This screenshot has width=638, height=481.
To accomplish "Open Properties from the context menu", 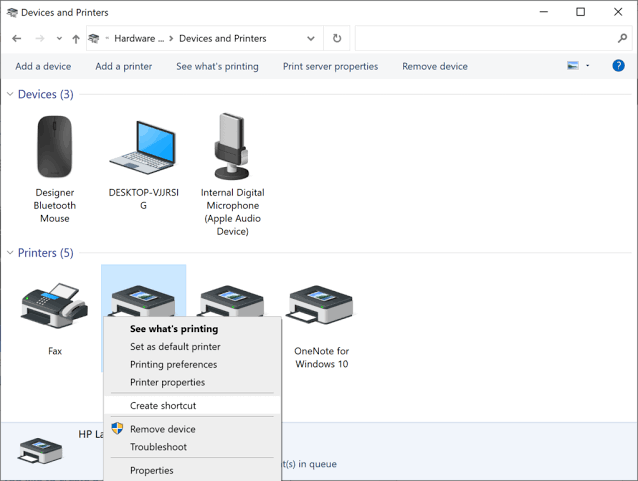I will tap(192, 470).
